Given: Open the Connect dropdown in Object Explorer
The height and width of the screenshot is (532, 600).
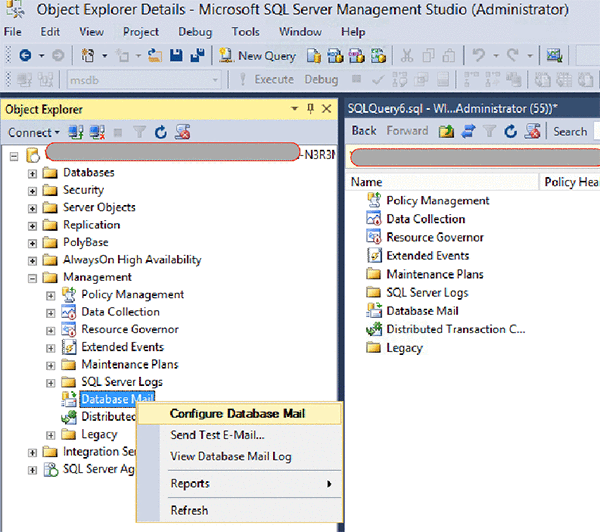Looking at the screenshot, I should [x=34, y=132].
